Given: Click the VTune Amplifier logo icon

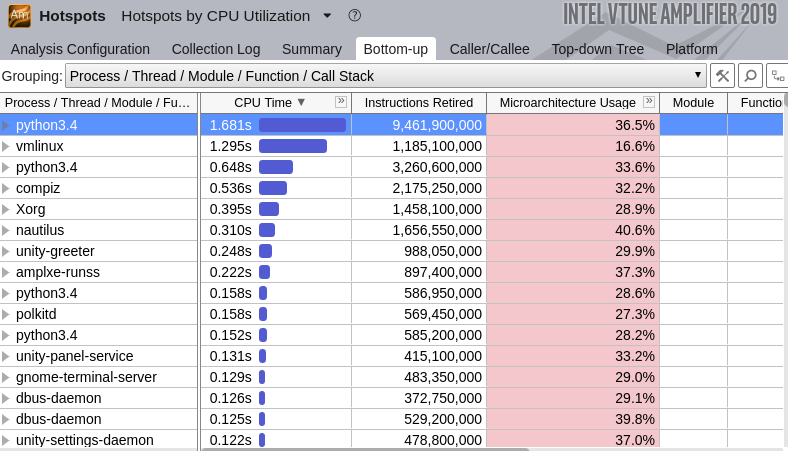Looking at the screenshot, I should [19, 15].
